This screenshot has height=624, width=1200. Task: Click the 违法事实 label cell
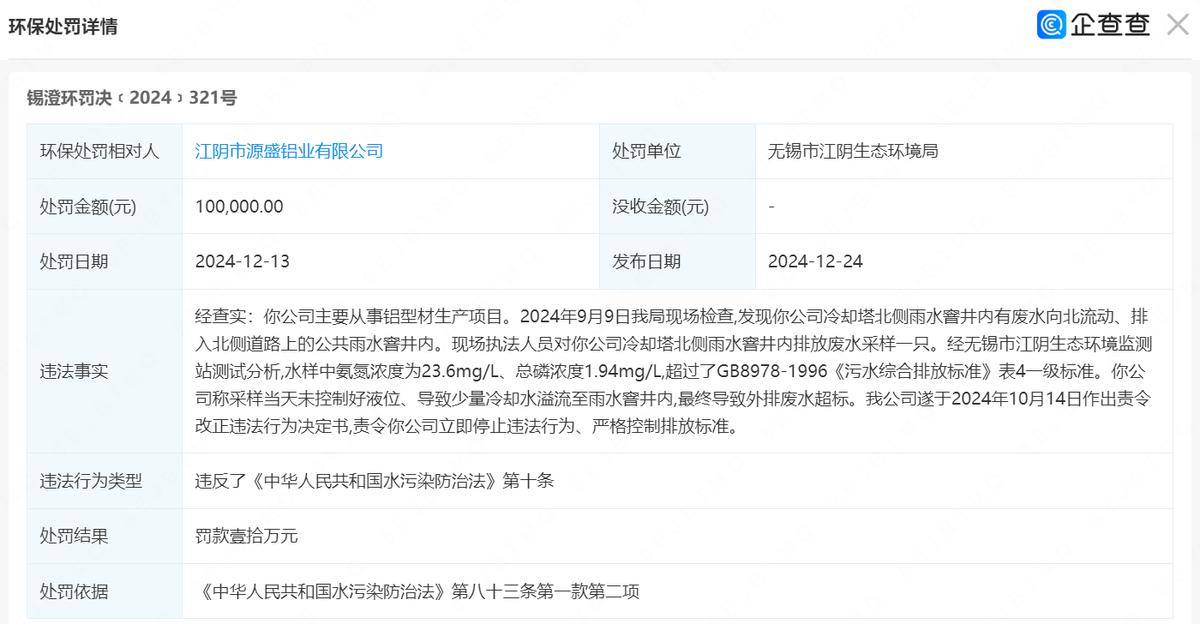(x=105, y=371)
